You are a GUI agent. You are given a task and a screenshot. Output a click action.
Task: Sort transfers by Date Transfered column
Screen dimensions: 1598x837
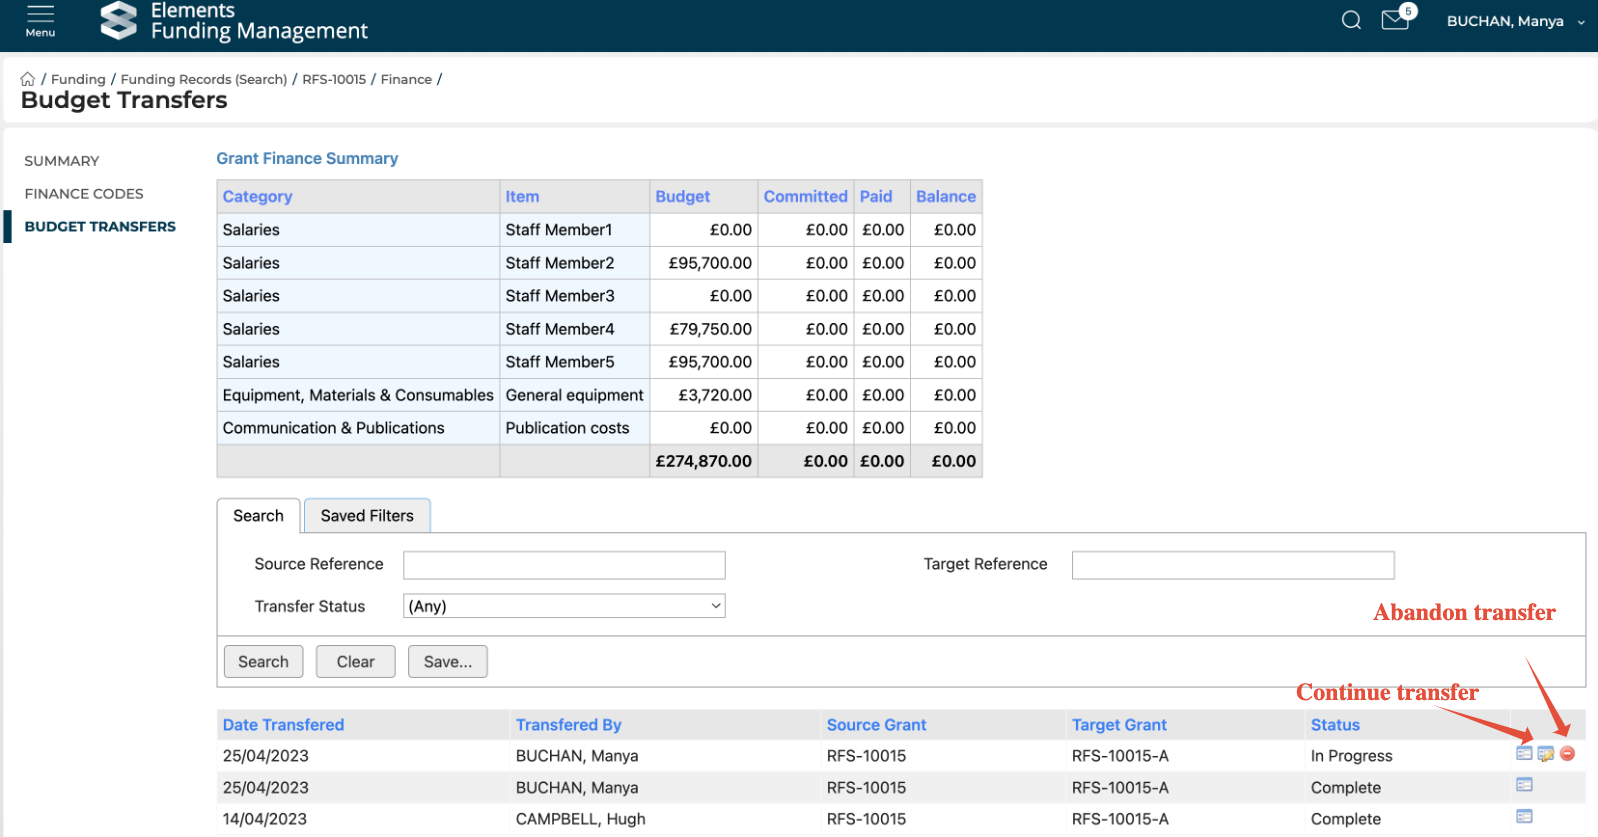pos(283,725)
